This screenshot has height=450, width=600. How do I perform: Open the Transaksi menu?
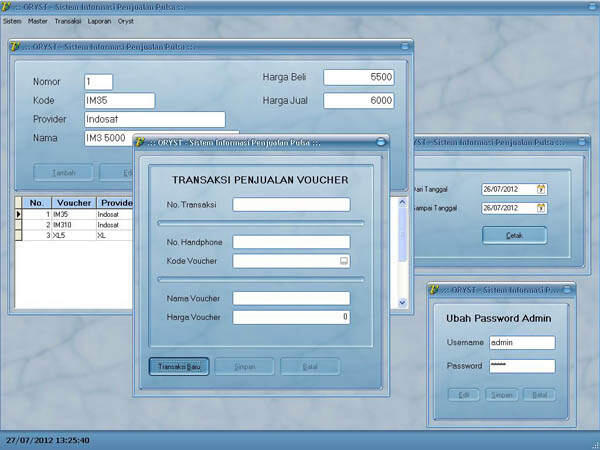[68, 21]
